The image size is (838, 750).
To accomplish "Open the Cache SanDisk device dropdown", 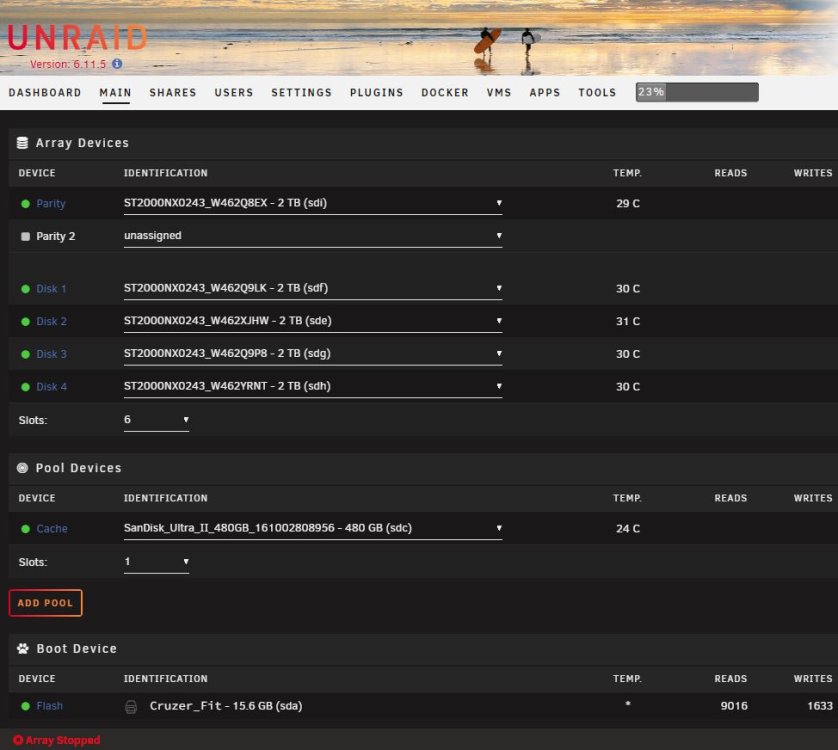I will tap(313, 528).
